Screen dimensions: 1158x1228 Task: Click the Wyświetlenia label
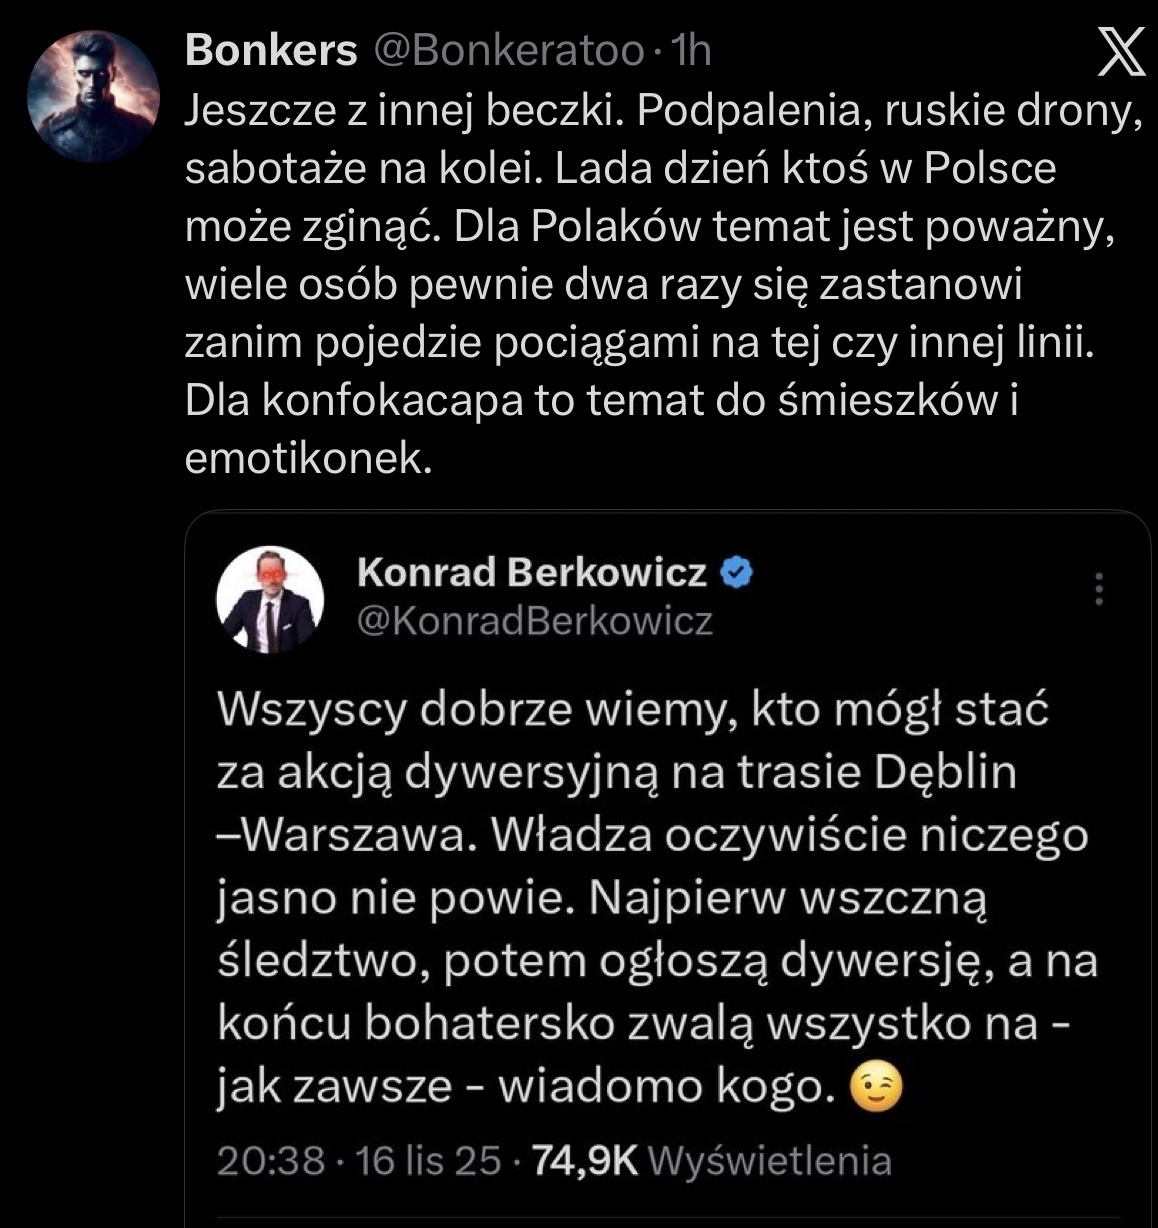tap(770, 1160)
